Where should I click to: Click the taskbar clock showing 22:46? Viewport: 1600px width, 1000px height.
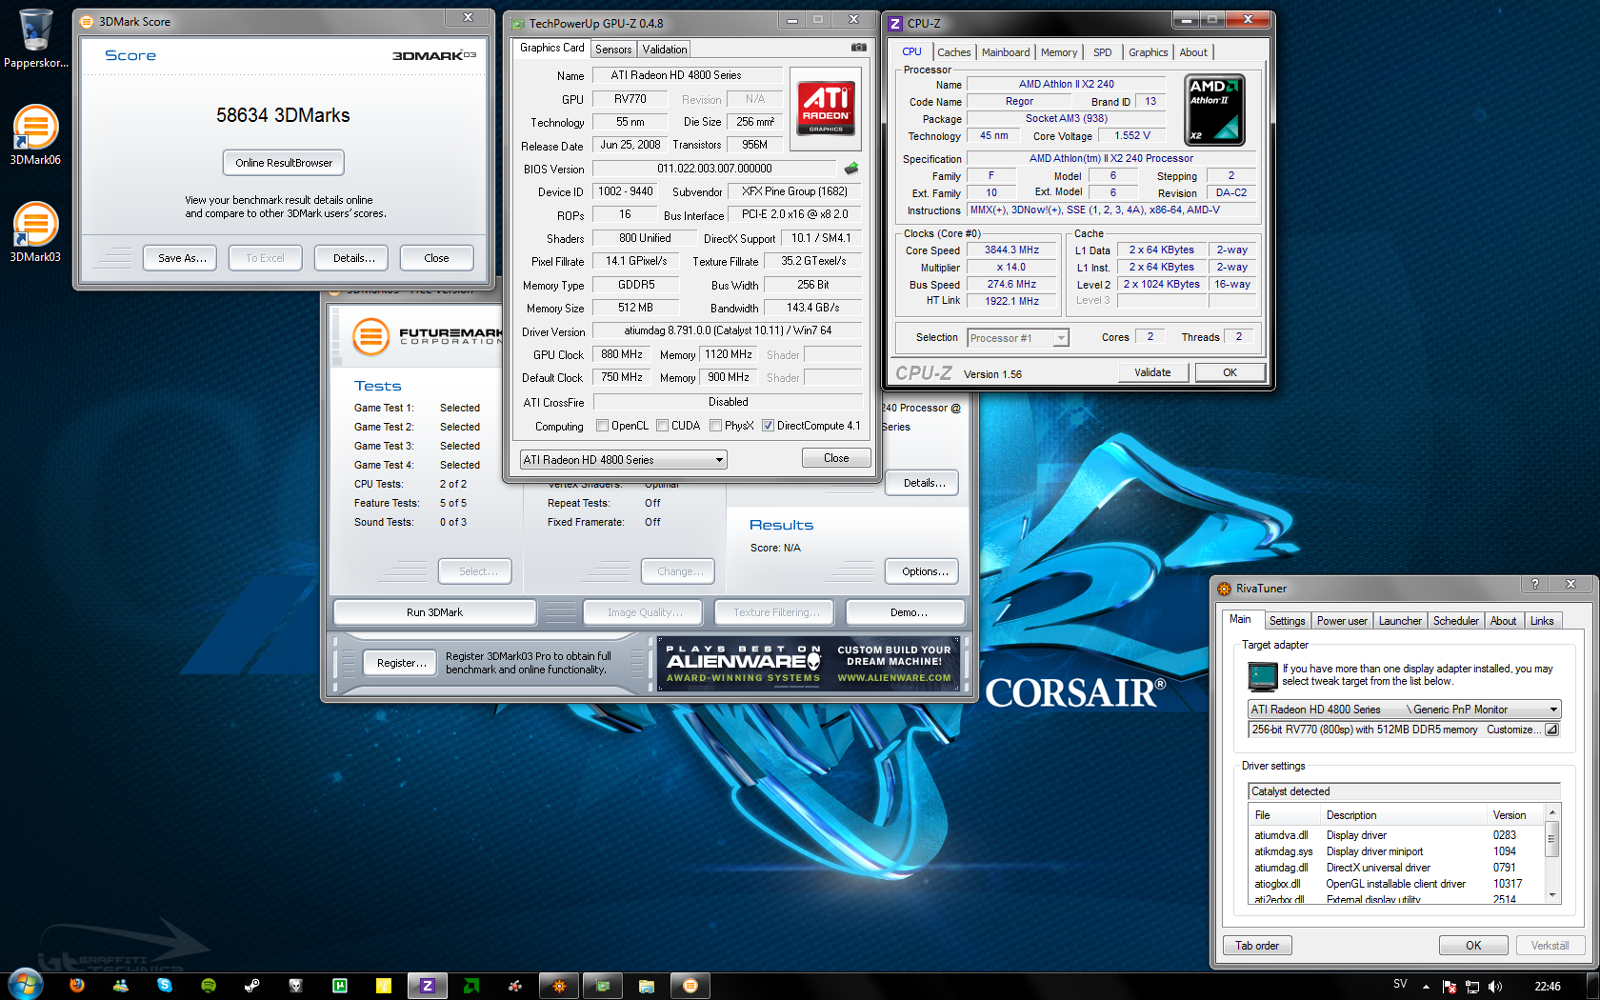1547,986
